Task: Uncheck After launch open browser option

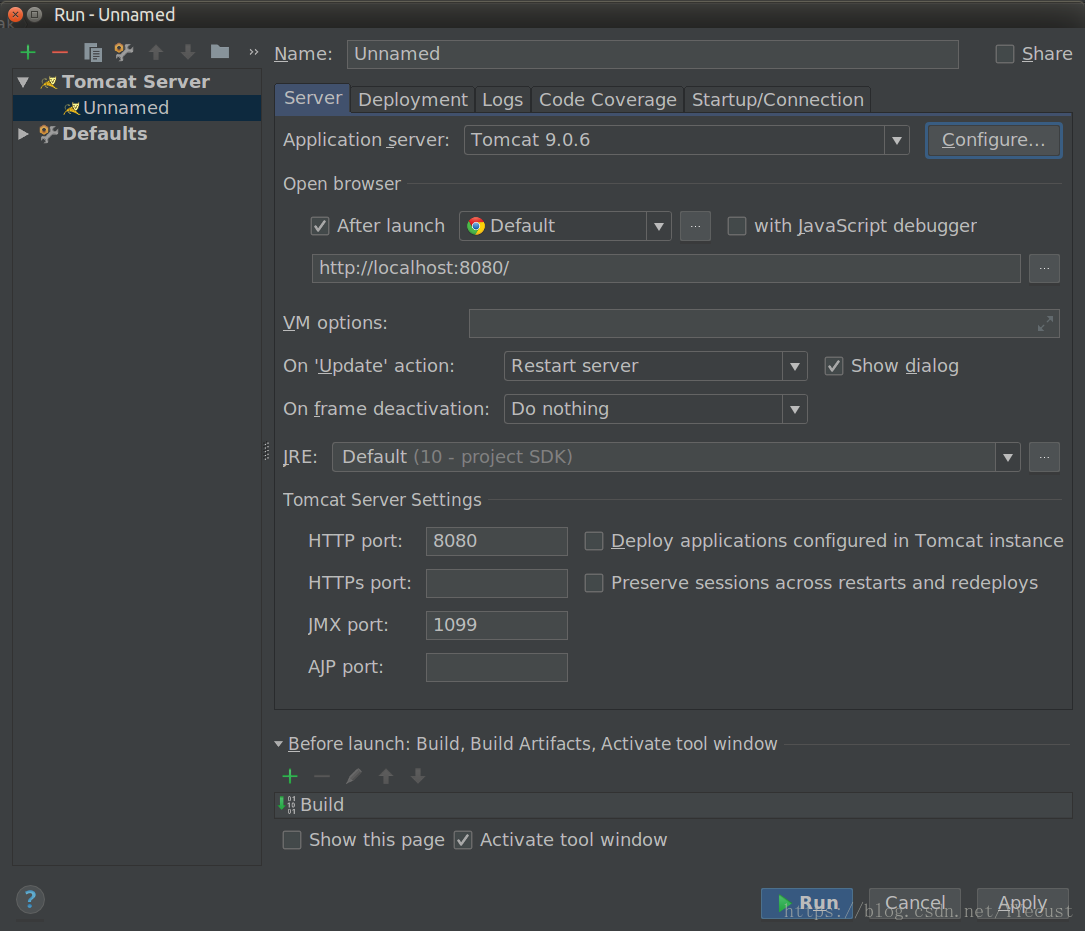Action: point(320,226)
